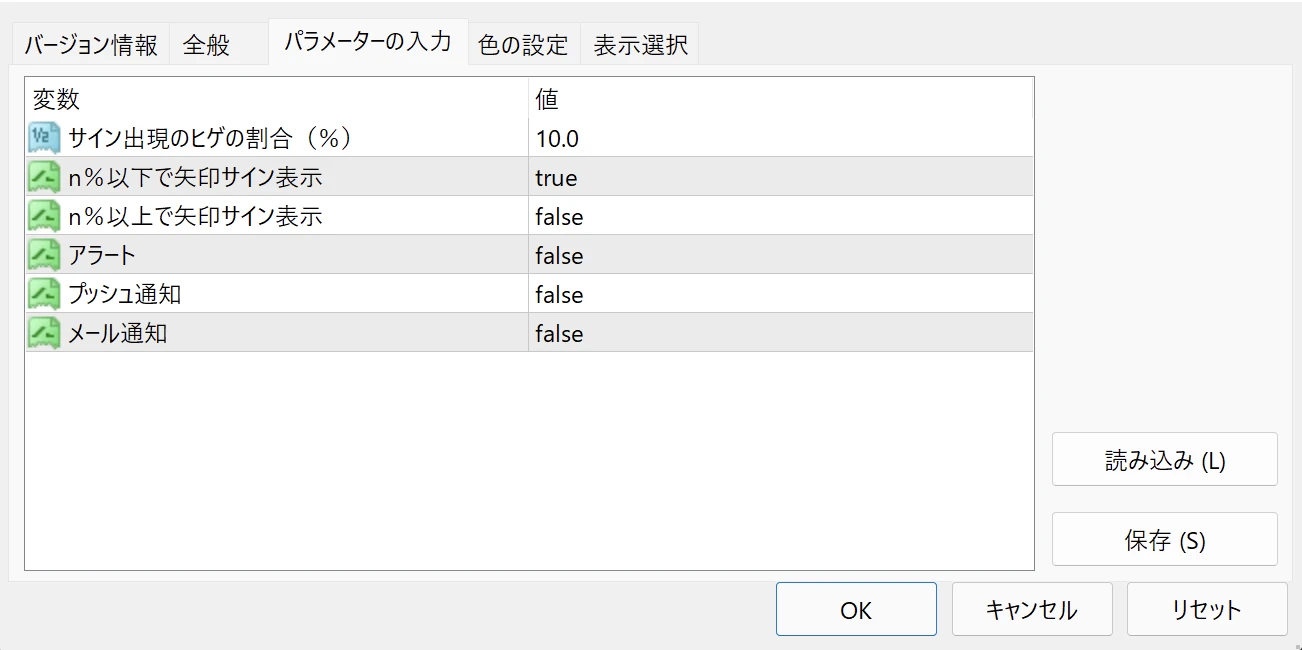Select the false value of メール通知 row

click(x=559, y=334)
